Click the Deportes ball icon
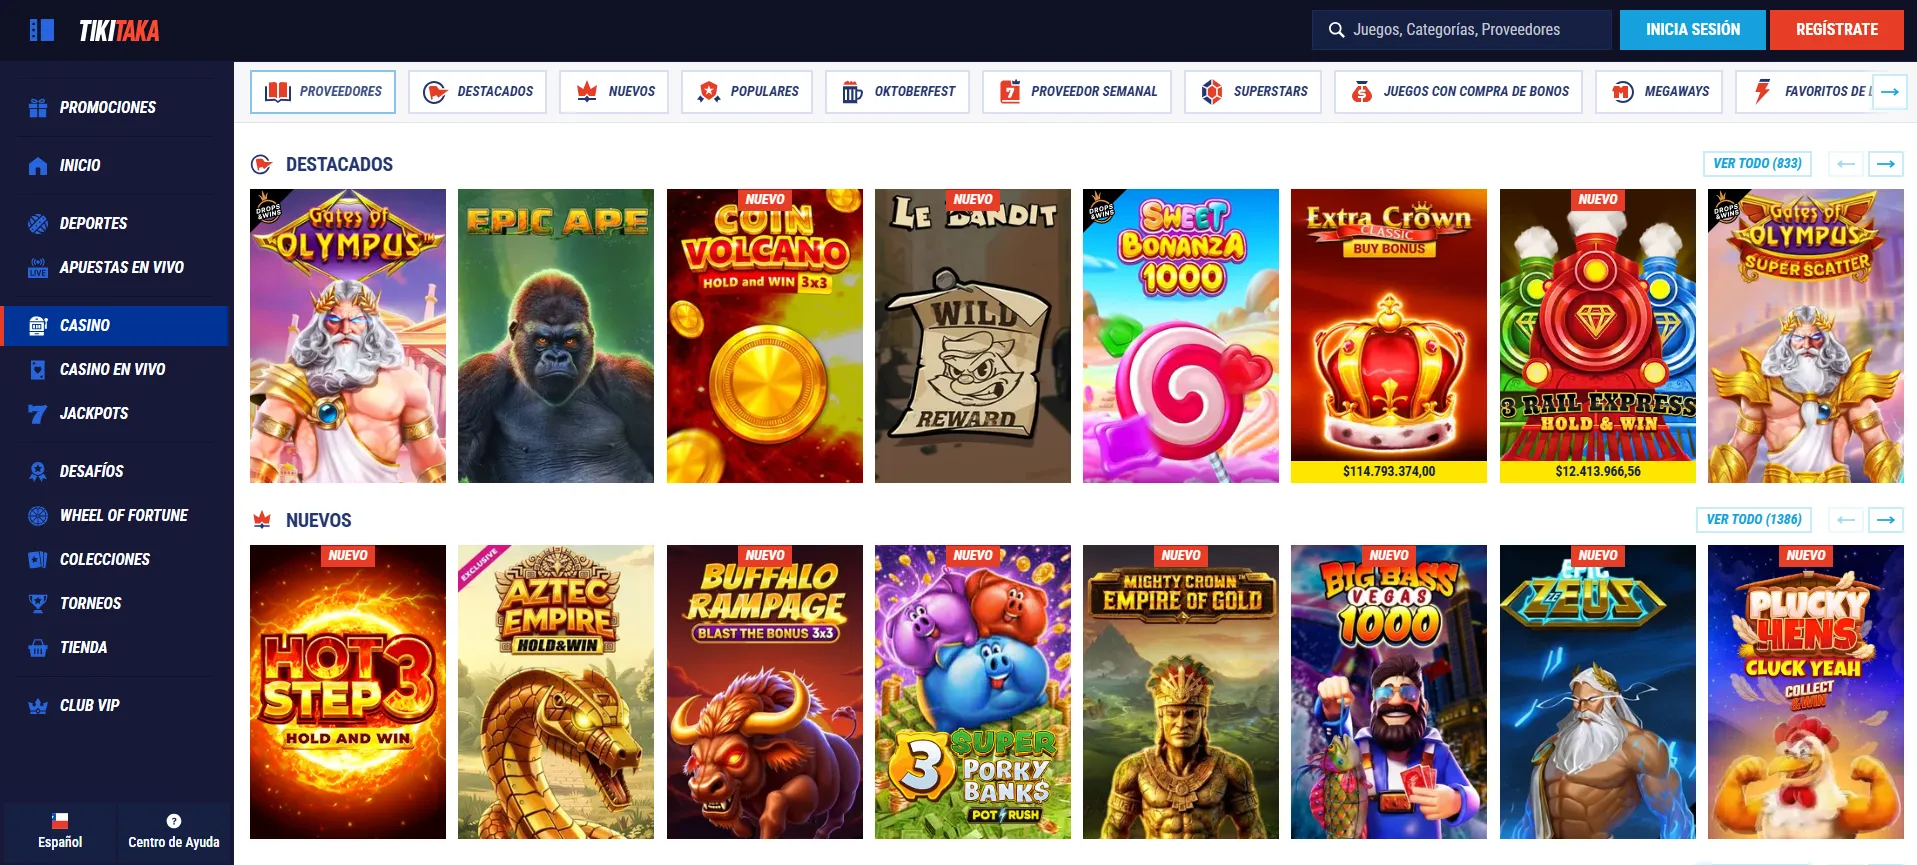The width and height of the screenshot is (1917, 865). pyautogui.click(x=38, y=223)
